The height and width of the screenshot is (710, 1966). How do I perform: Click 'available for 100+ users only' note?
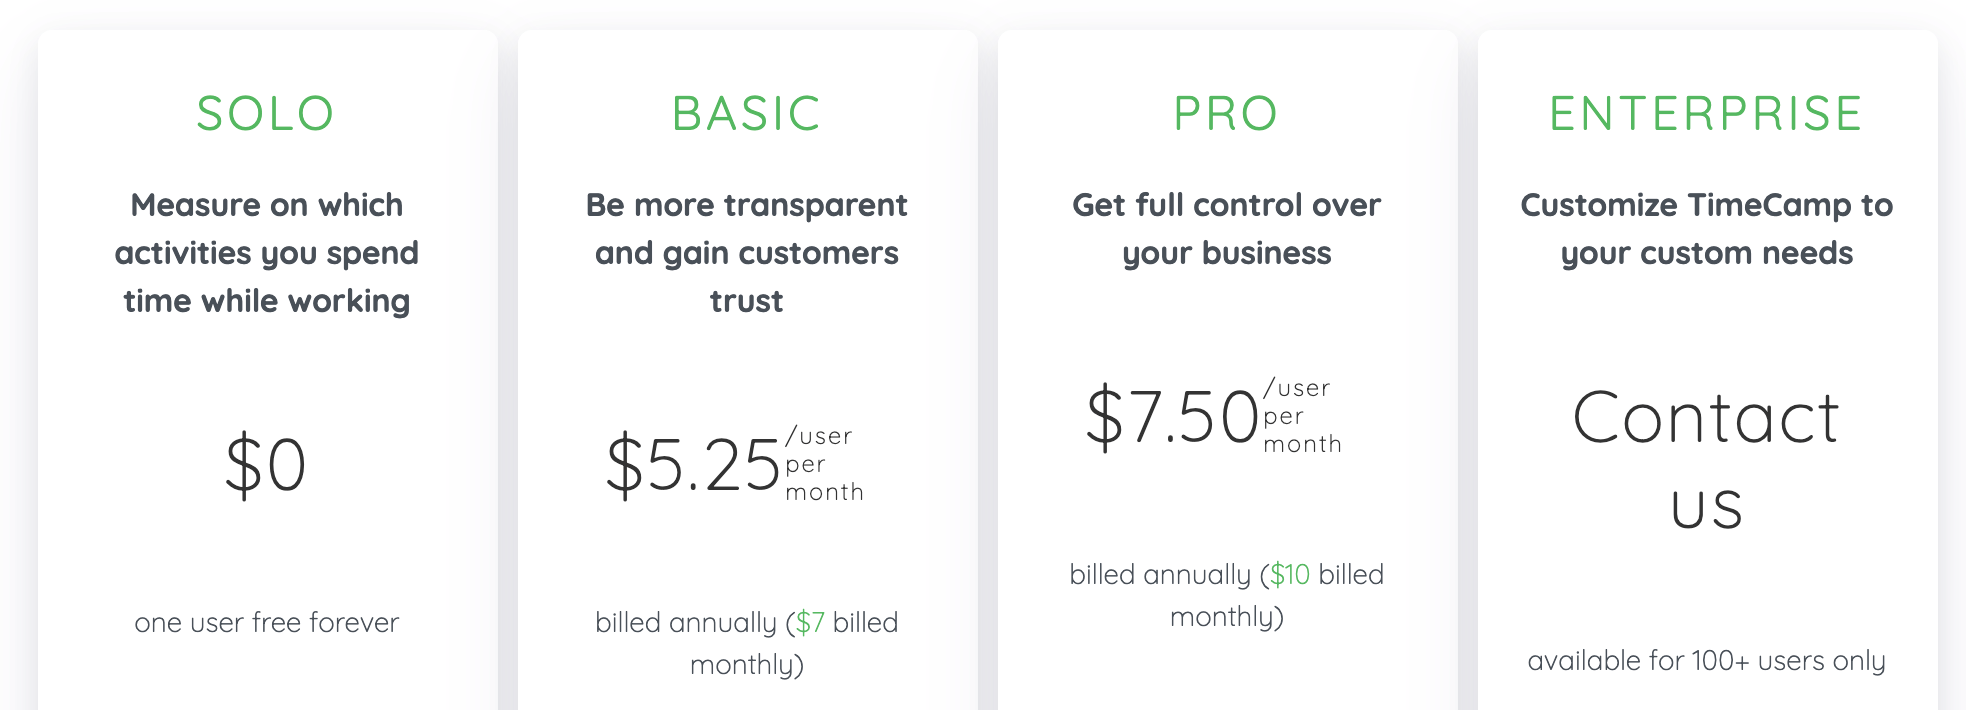(1707, 661)
